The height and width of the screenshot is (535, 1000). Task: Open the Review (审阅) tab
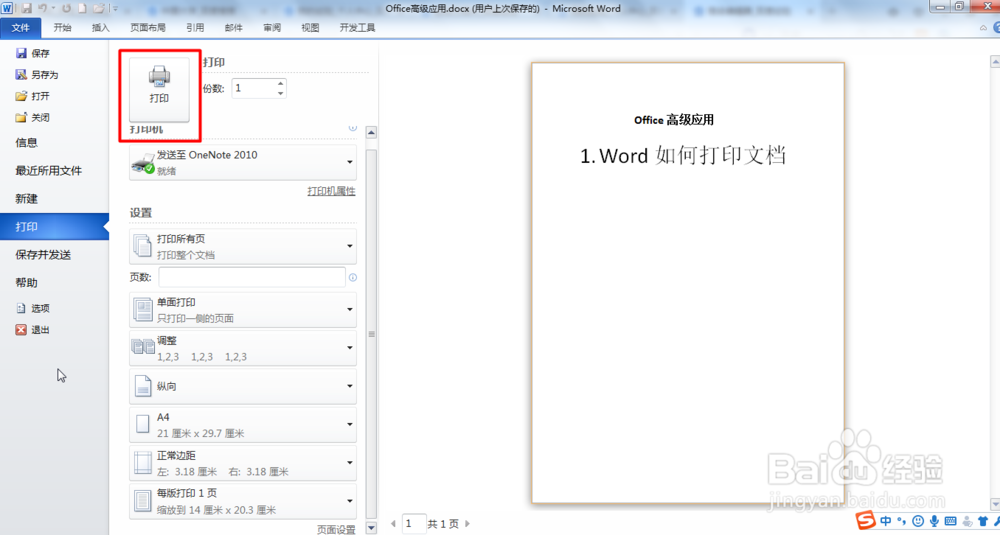click(272, 27)
